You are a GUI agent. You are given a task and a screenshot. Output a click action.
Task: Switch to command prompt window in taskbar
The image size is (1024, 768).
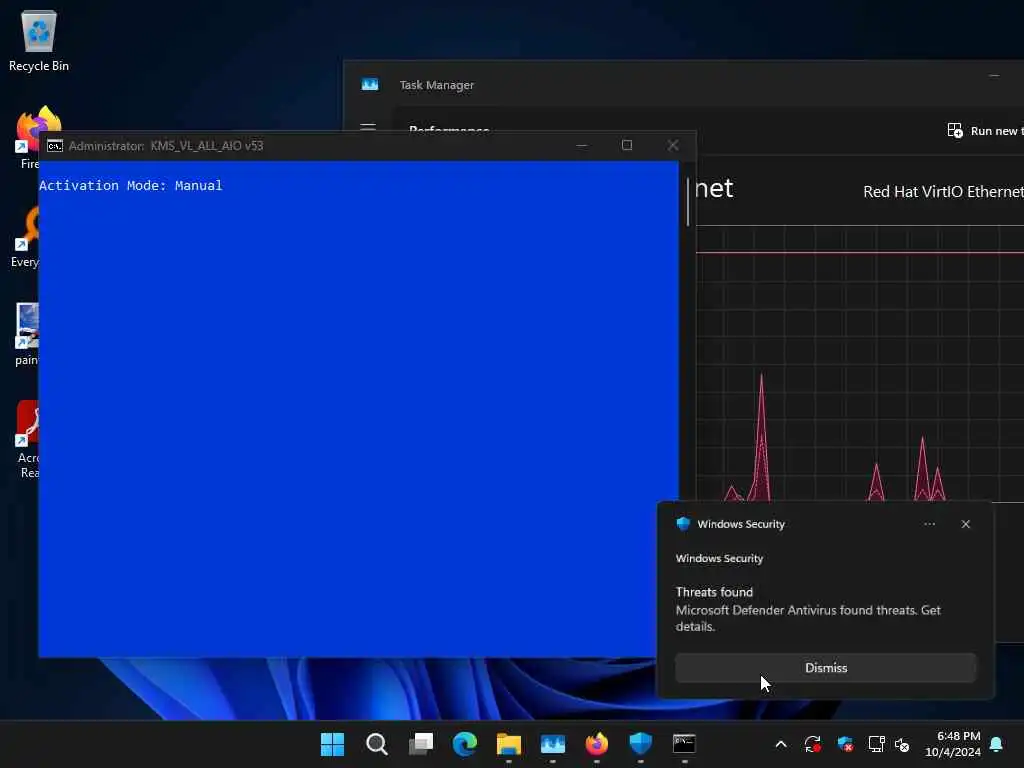click(x=684, y=744)
